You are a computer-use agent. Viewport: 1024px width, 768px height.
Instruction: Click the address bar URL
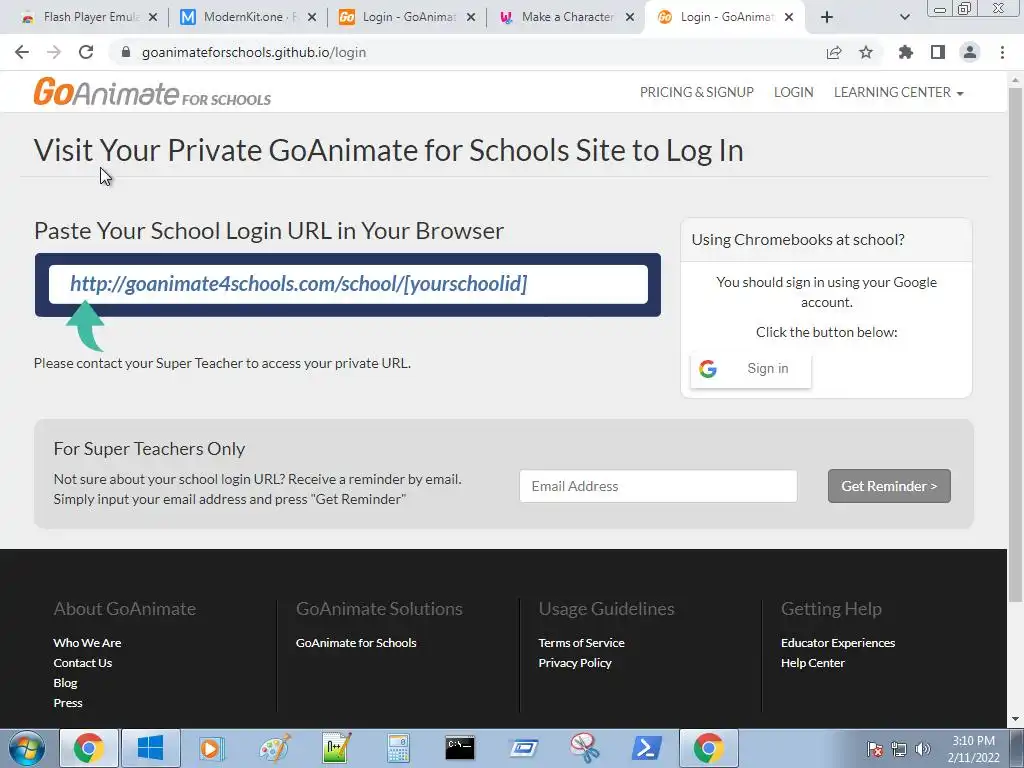tap(253, 52)
